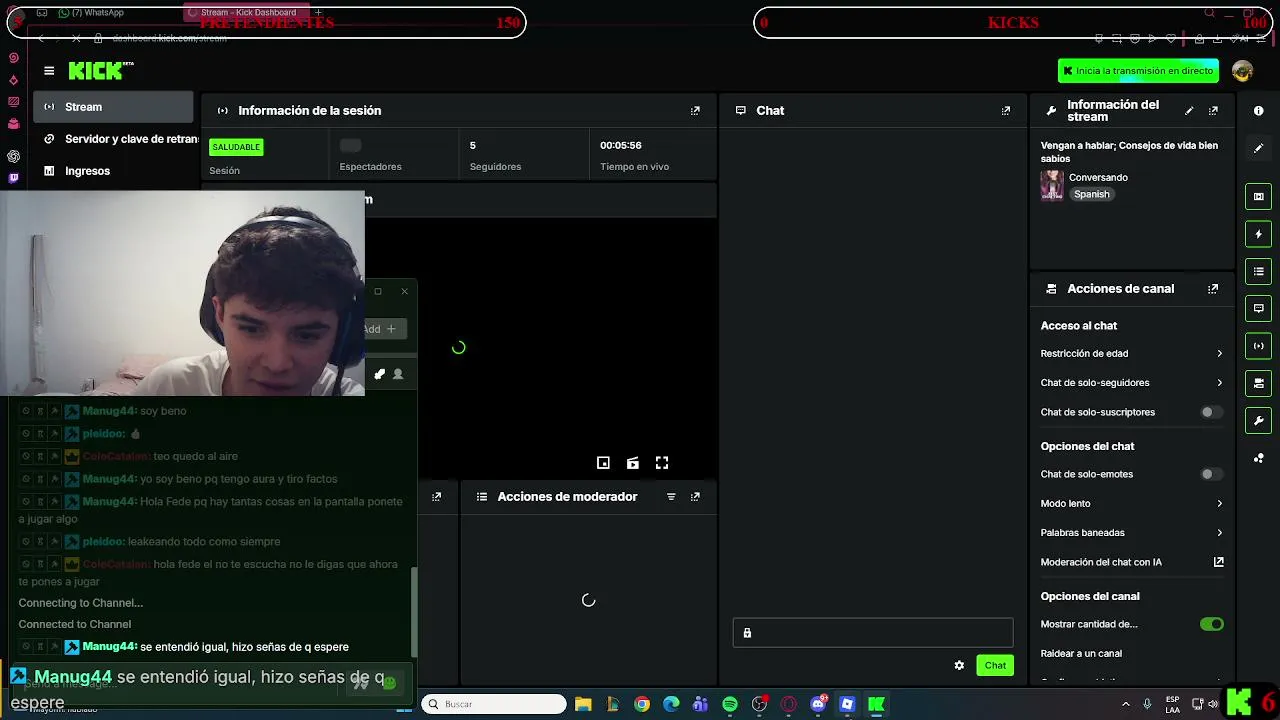Toggle theater mode on stream preview
The height and width of the screenshot is (720, 1280).
[x=633, y=463]
